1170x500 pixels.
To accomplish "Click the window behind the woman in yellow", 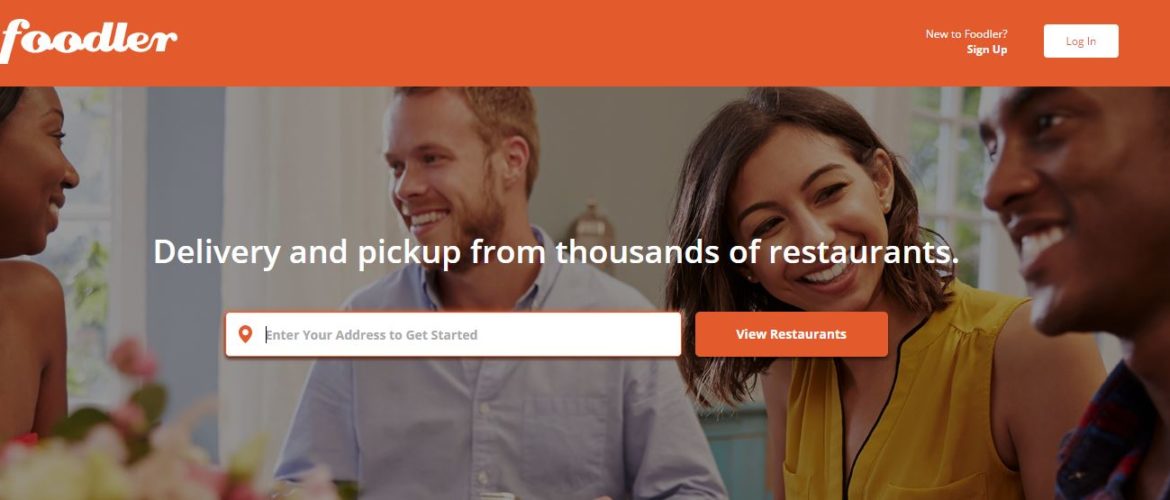I will 946,179.
